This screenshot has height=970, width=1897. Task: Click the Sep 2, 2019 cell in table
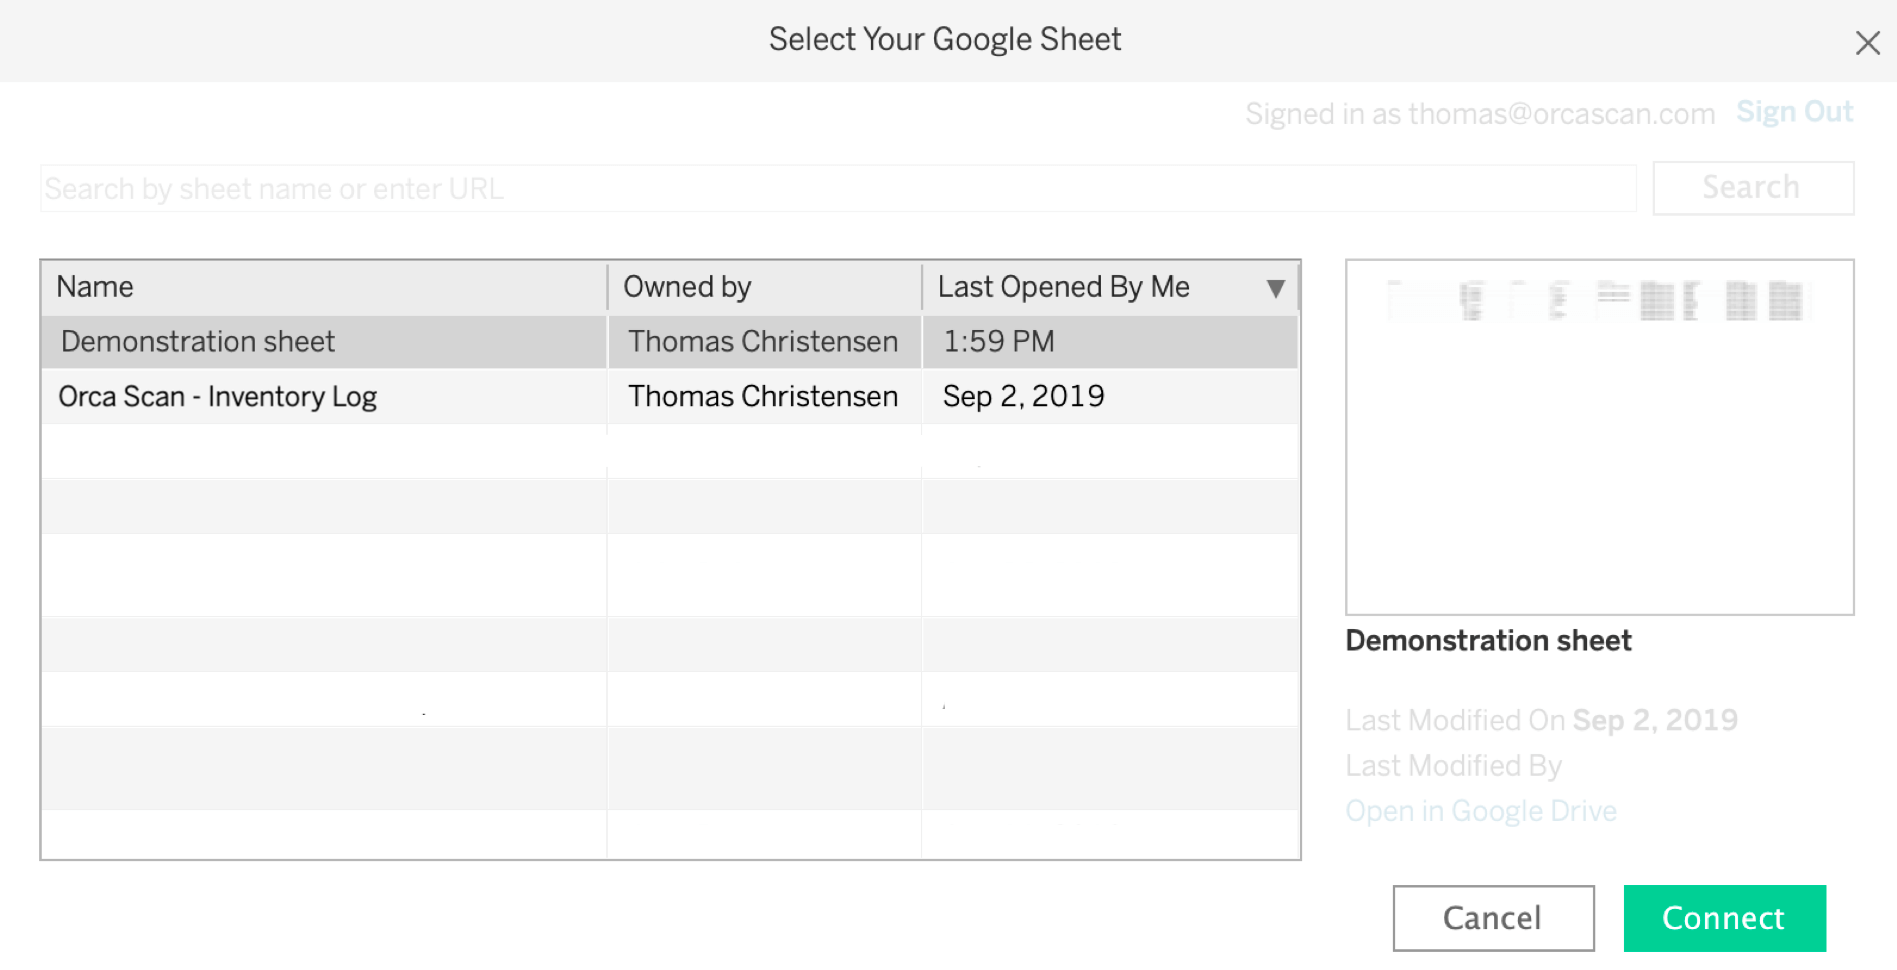pyautogui.click(x=1023, y=397)
